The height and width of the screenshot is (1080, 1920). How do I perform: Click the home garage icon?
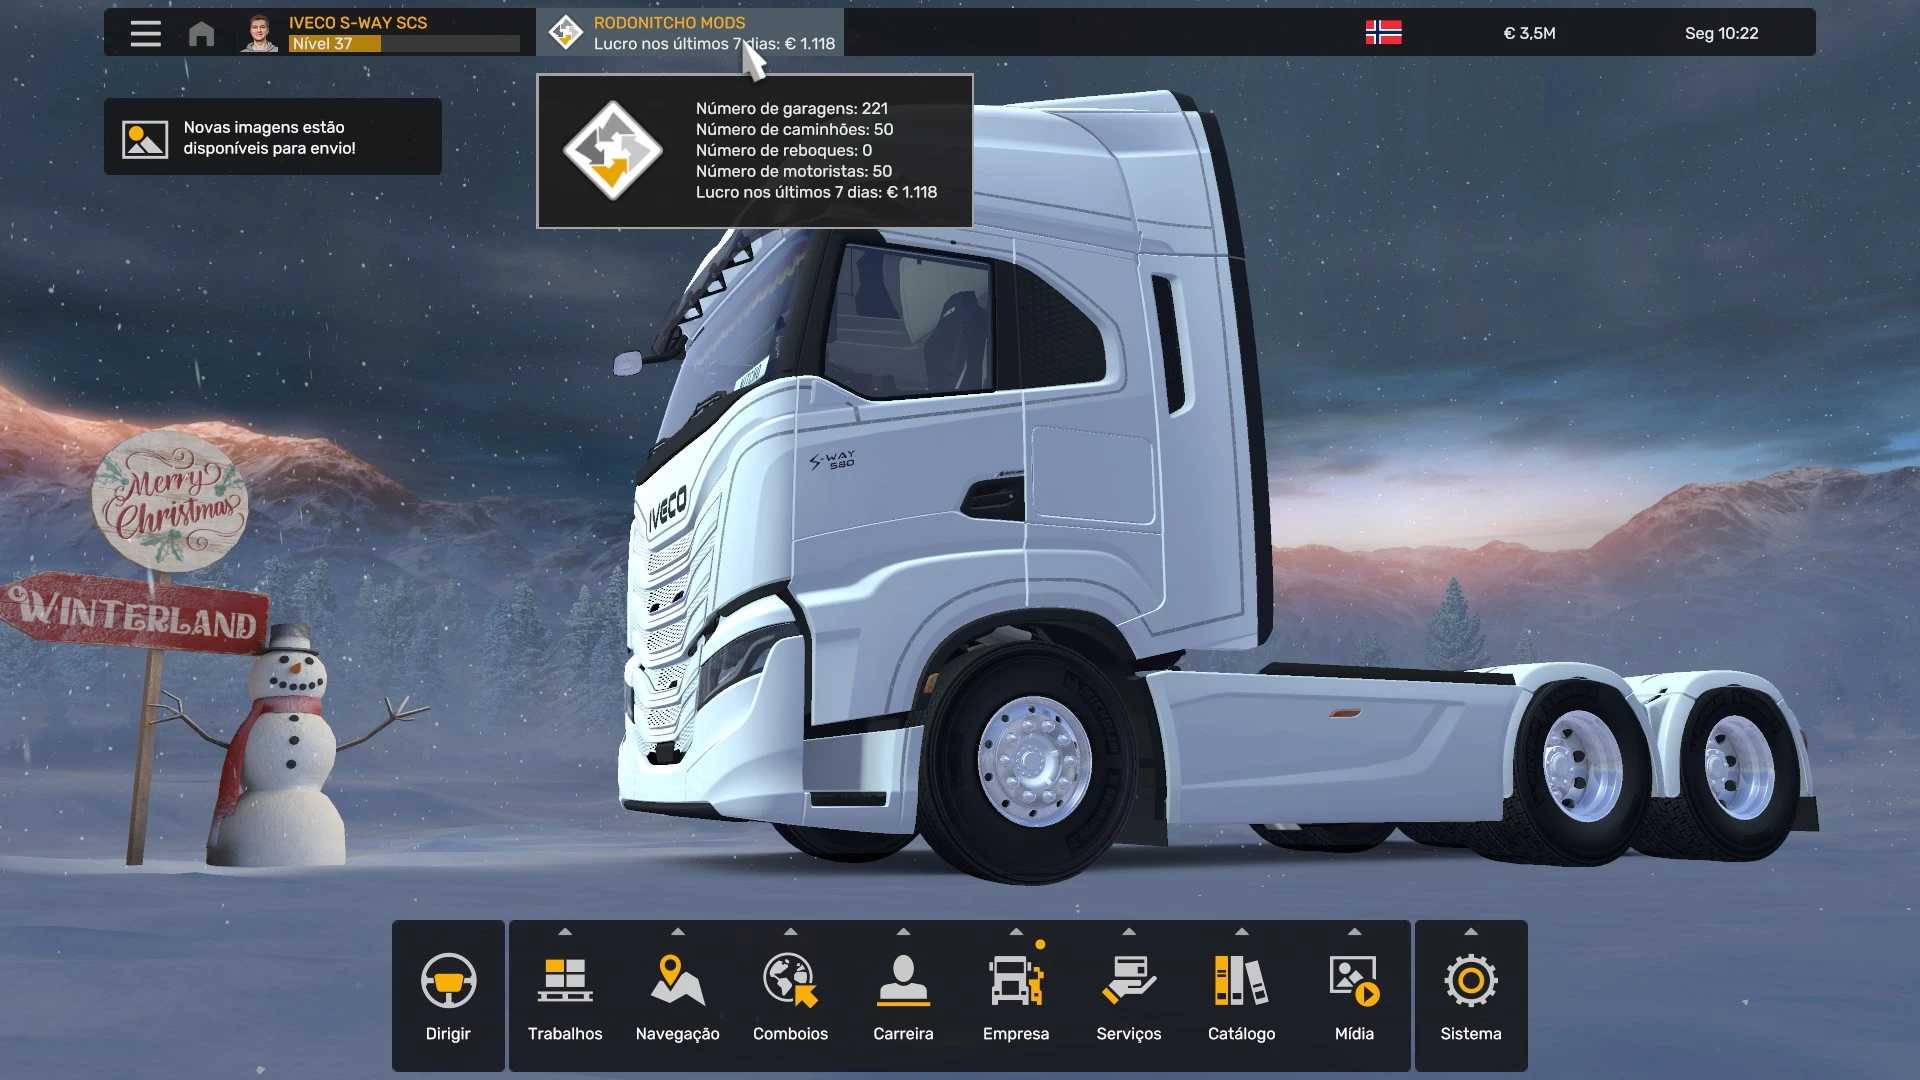point(201,34)
